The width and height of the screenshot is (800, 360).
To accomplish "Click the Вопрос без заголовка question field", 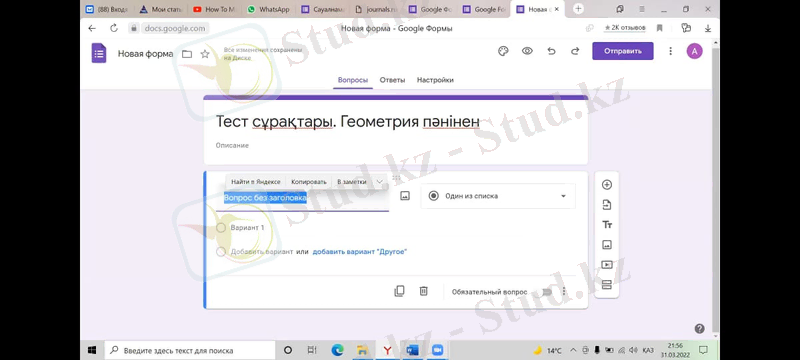I will [x=302, y=198].
